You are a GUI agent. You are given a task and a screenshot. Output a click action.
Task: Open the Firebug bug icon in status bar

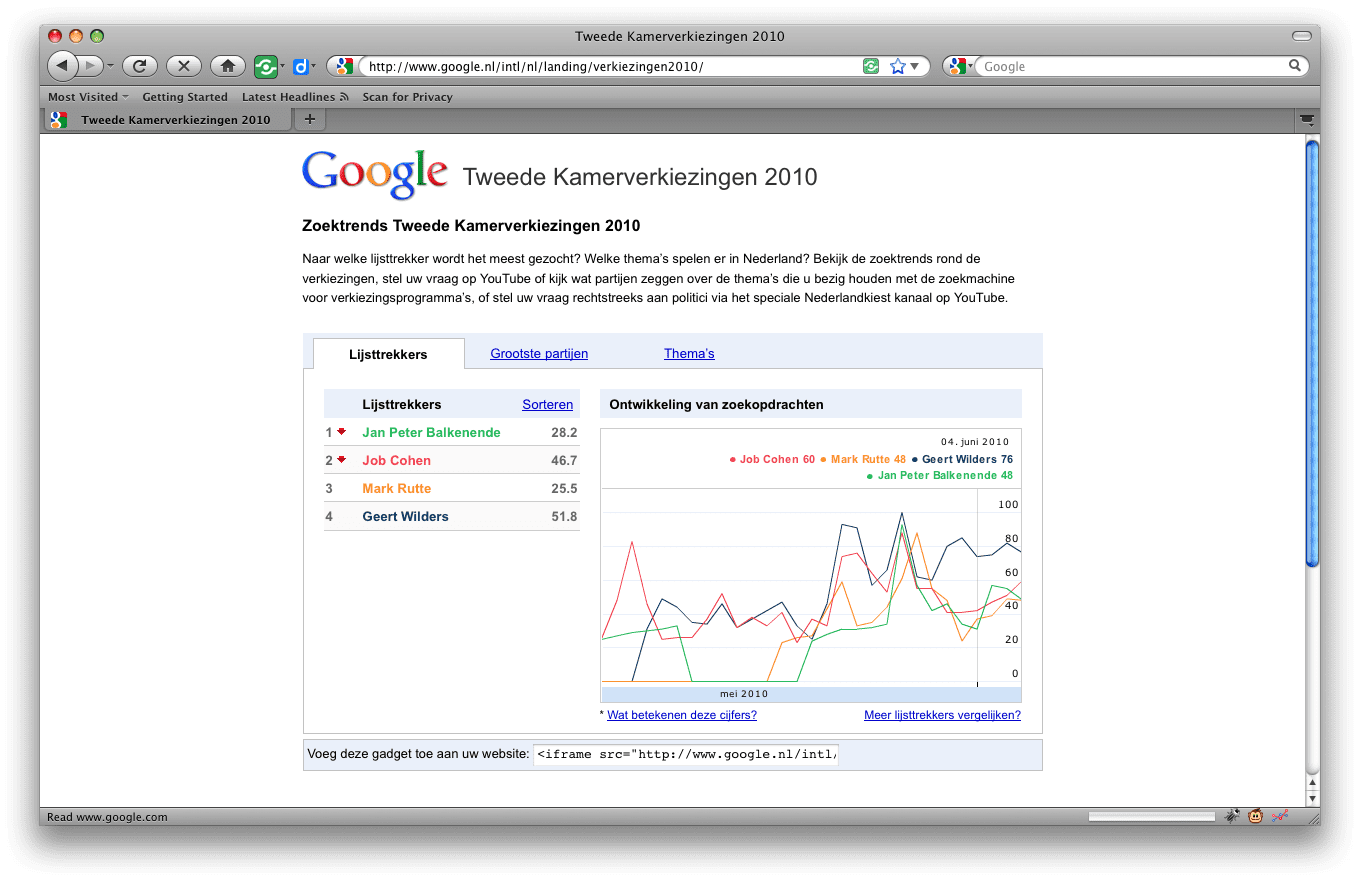pyautogui.click(x=1232, y=816)
